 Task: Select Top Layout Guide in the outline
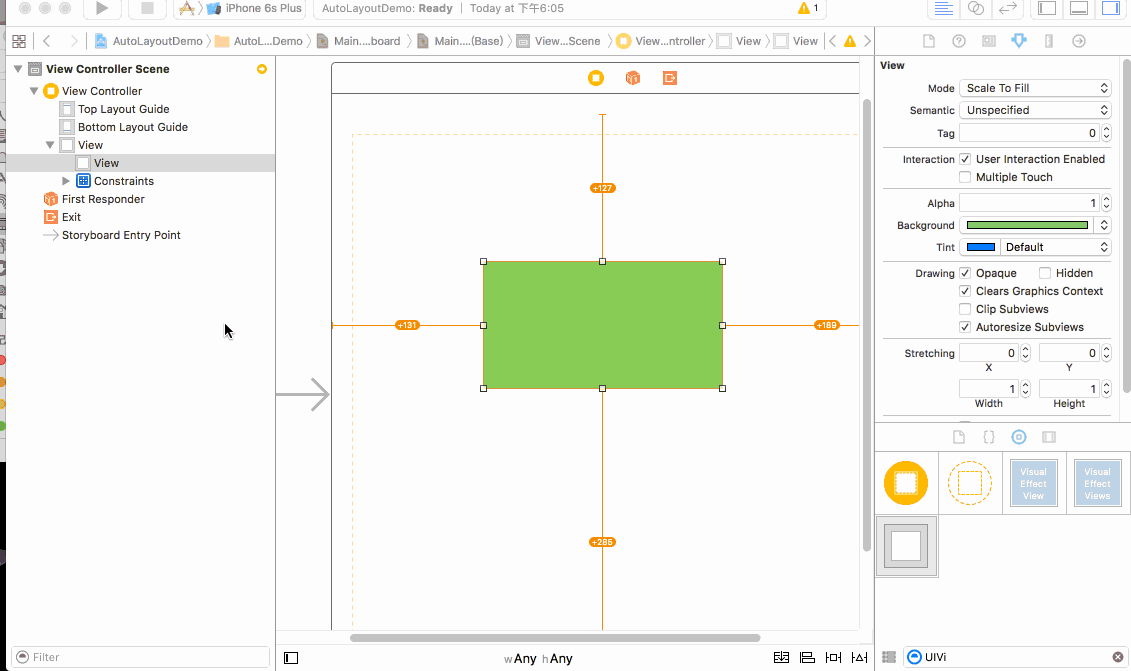[123, 109]
